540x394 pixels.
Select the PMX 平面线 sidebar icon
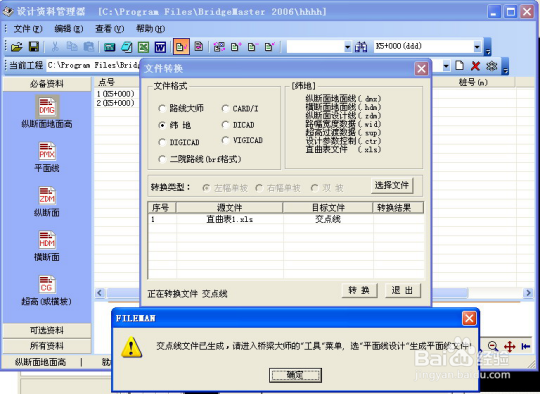pos(47,152)
